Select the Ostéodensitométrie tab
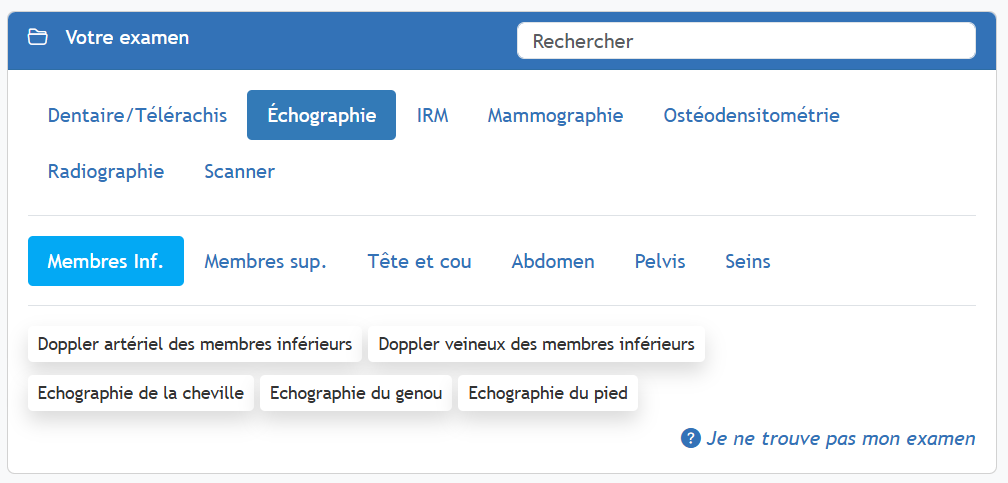Screen dimensions: 1008x483 (x=751, y=115)
